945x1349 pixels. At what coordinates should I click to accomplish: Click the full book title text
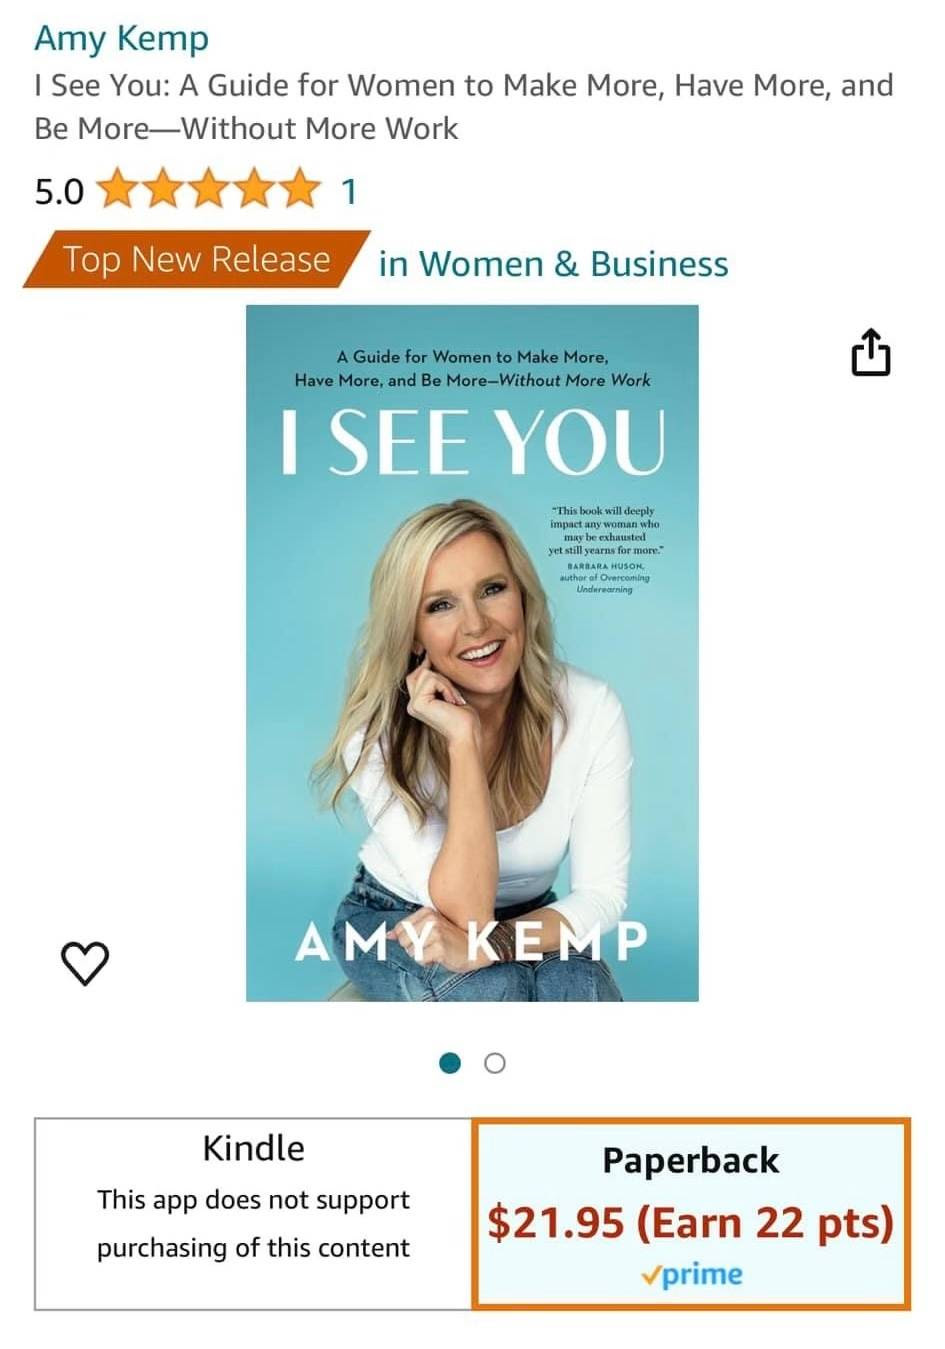pyautogui.click(x=463, y=107)
